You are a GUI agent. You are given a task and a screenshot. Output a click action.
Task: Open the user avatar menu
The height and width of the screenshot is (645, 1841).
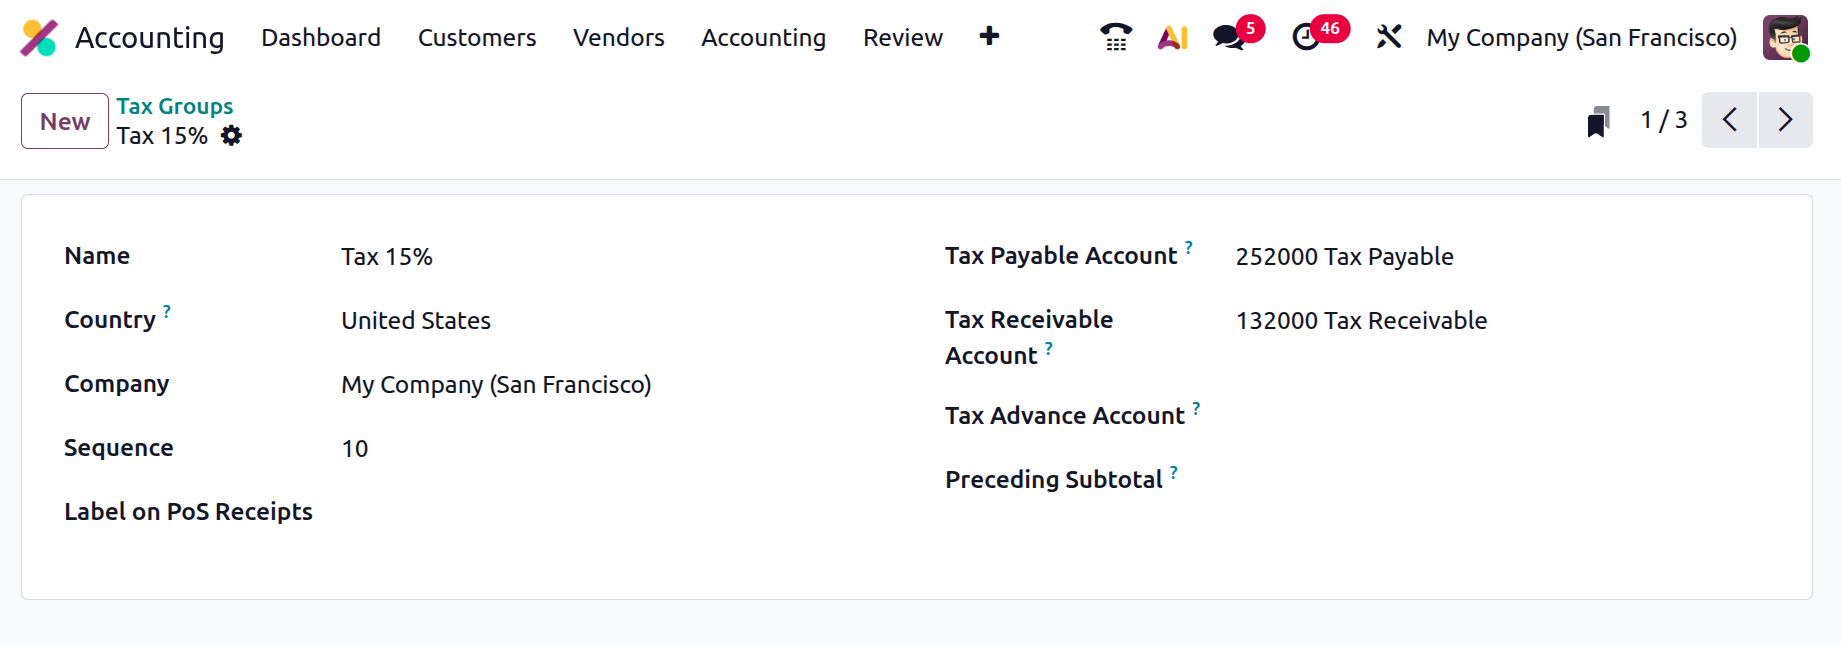[1785, 38]
